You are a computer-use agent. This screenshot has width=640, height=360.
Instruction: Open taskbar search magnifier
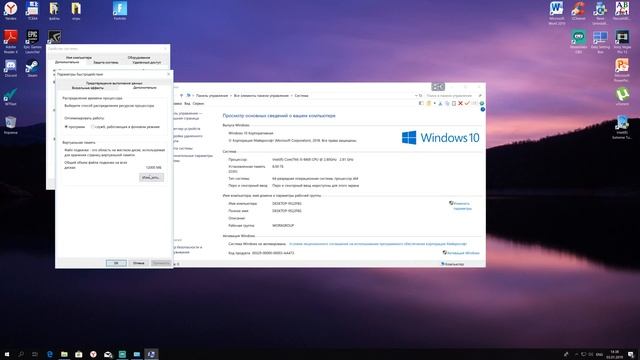click(21, 354)
